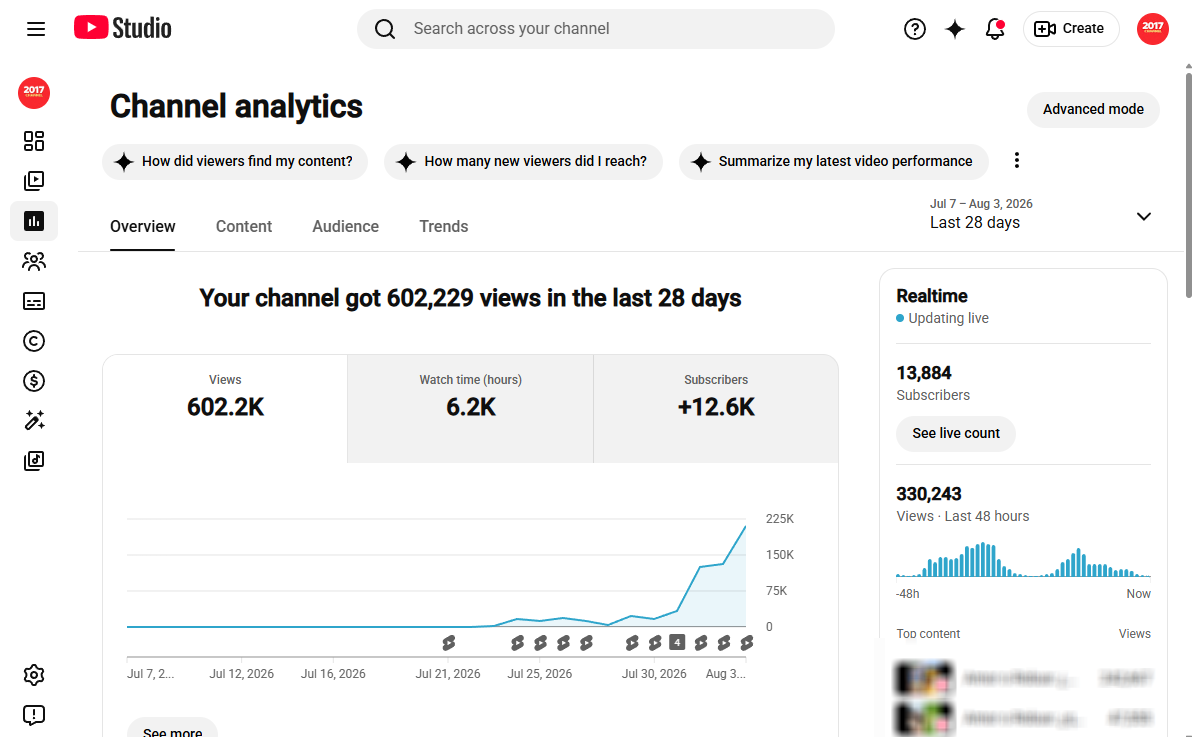Expand the Last 28 days date range

pos(1040,214)
